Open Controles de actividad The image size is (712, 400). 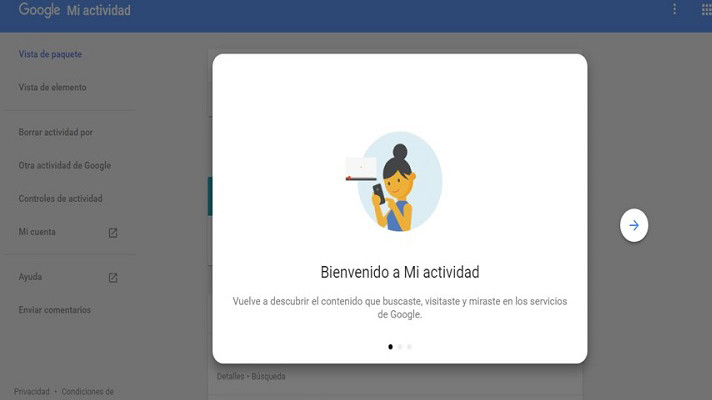[60, 198]
